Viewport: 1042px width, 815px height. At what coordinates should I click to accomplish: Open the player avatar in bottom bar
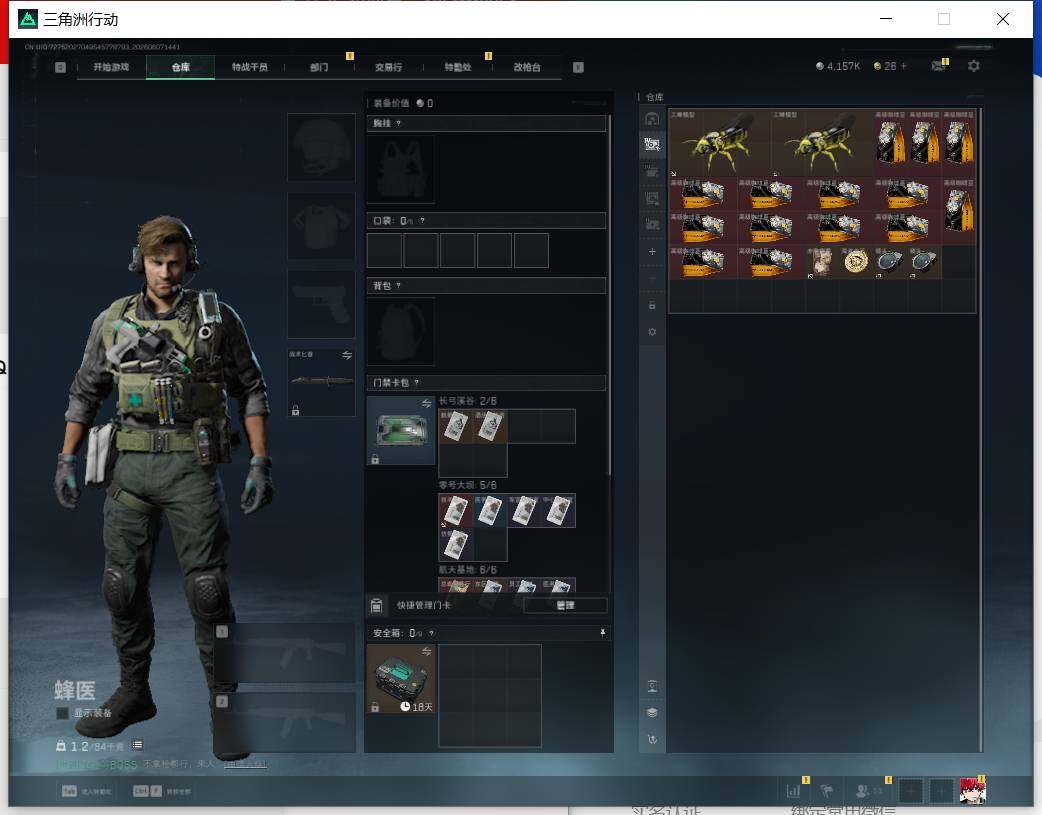[x=972, y=791]
